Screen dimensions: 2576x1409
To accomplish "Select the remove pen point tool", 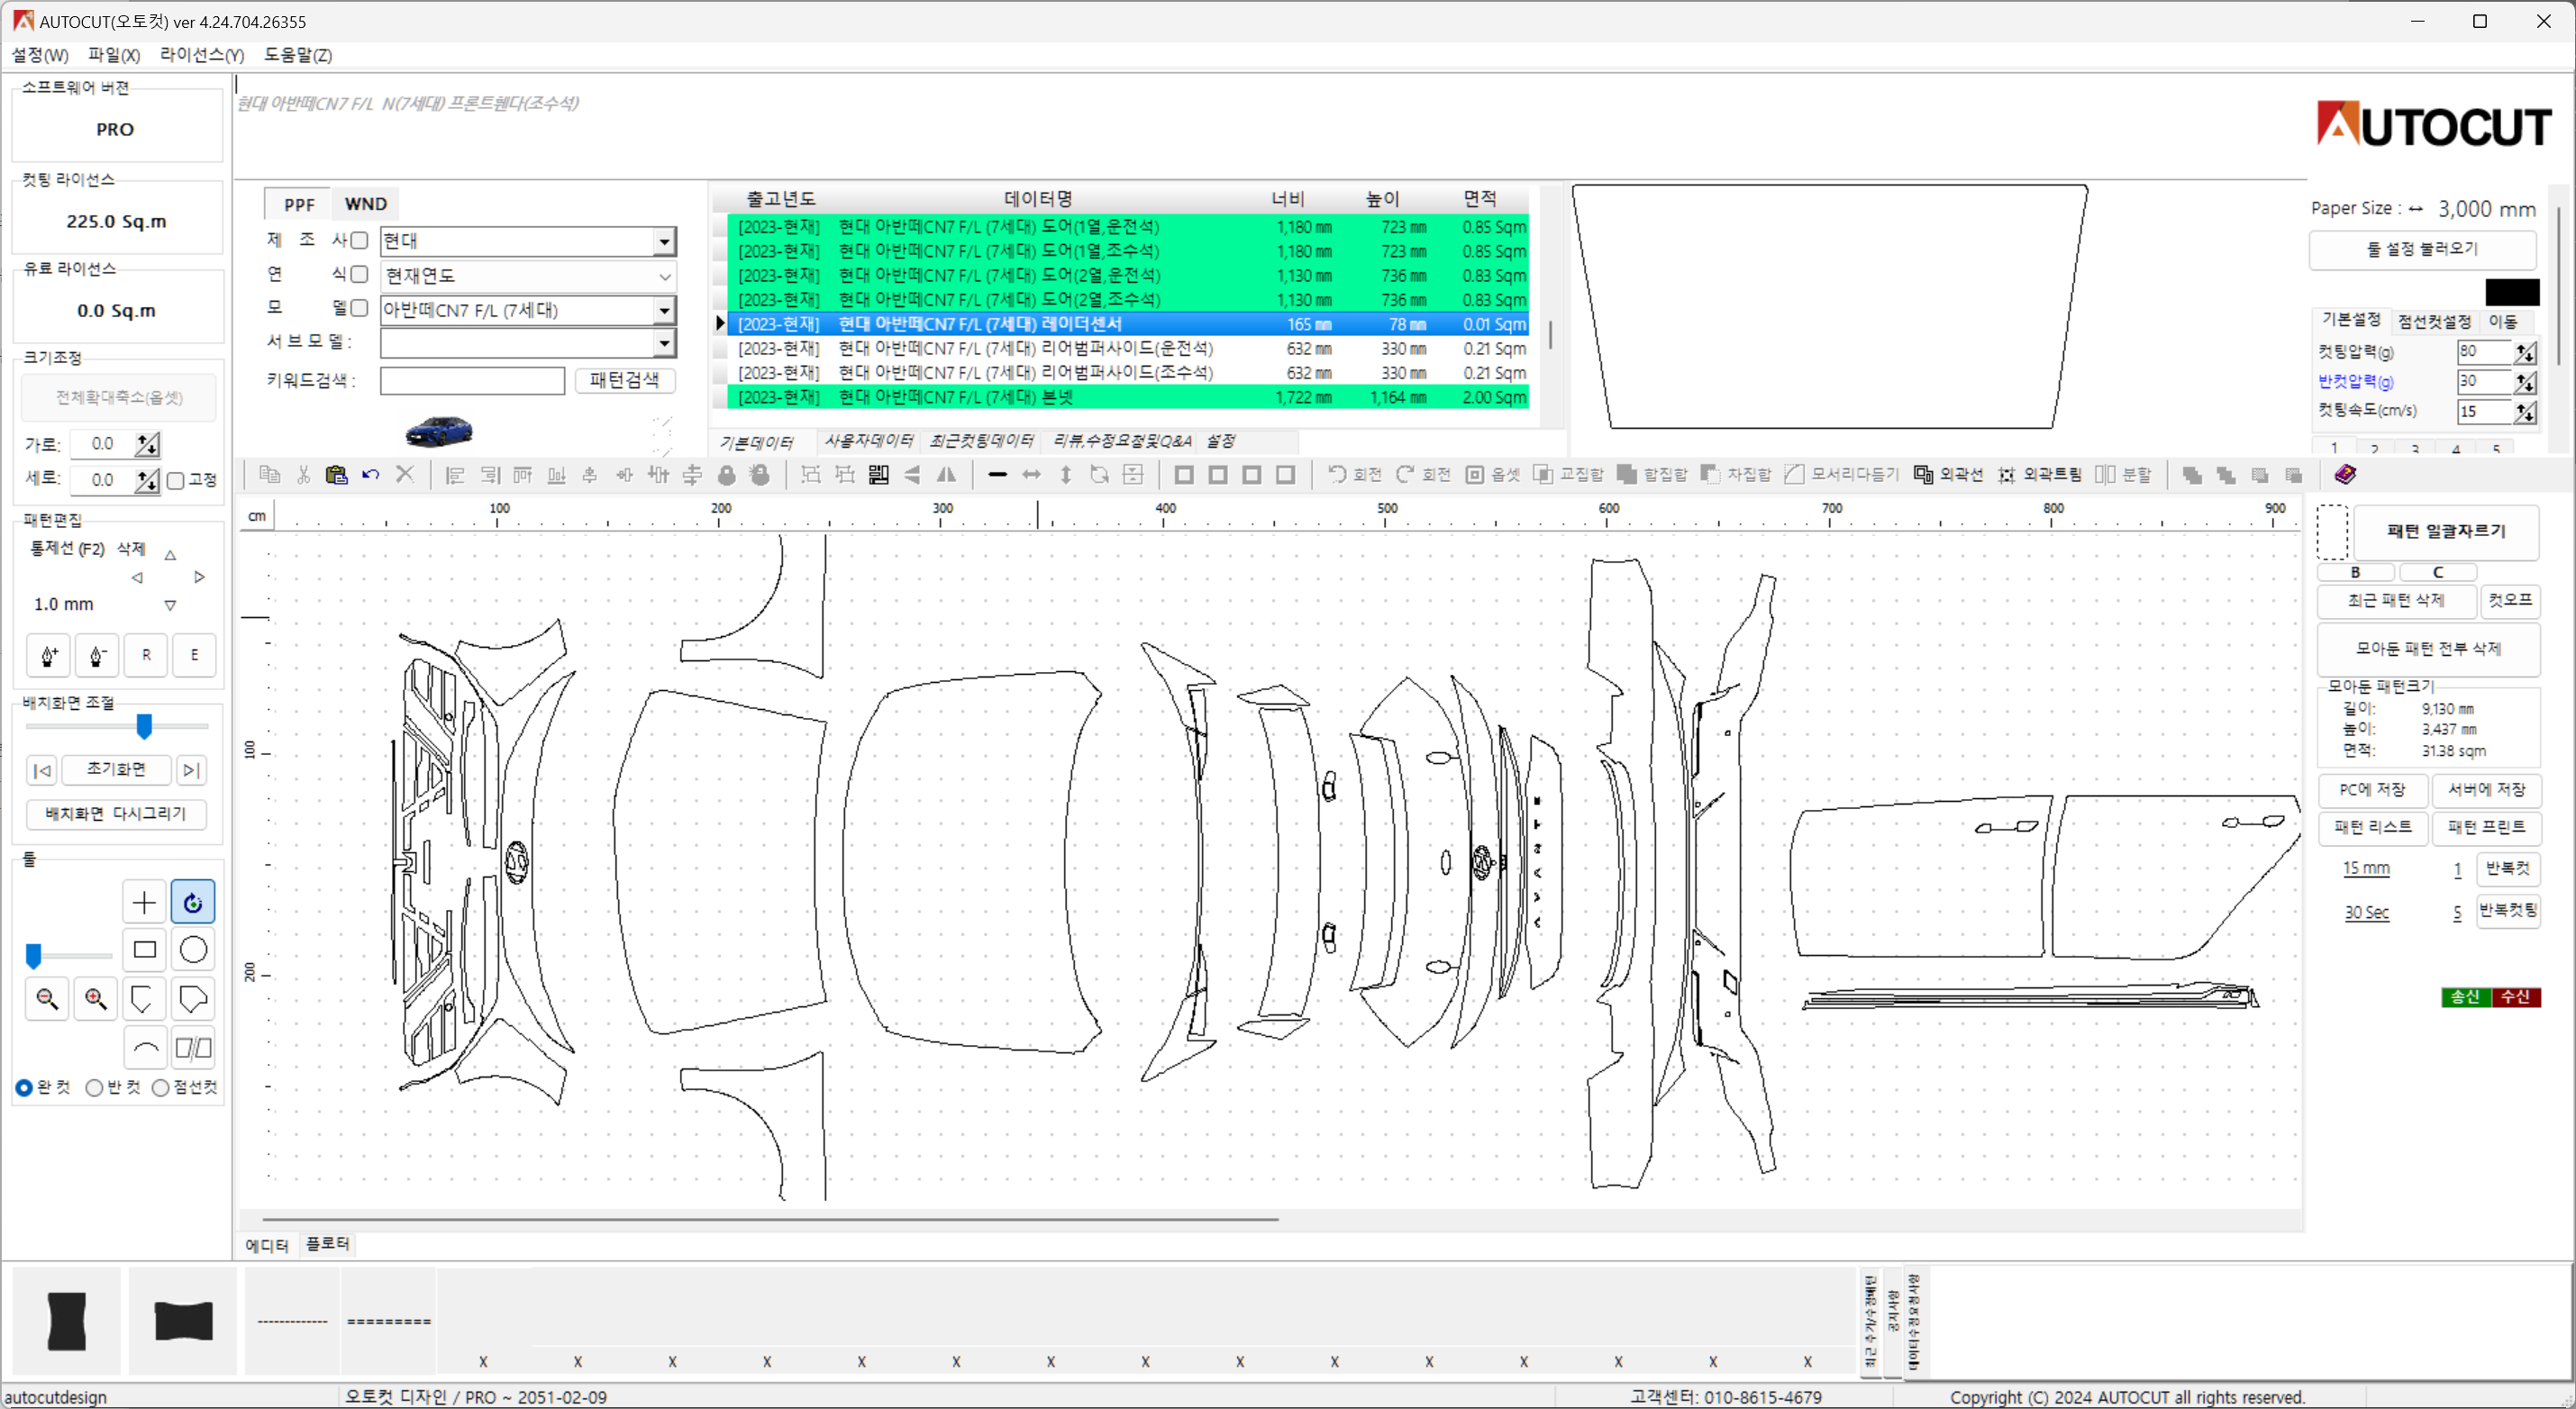I will pyautogui.click(x=97, y=655).
